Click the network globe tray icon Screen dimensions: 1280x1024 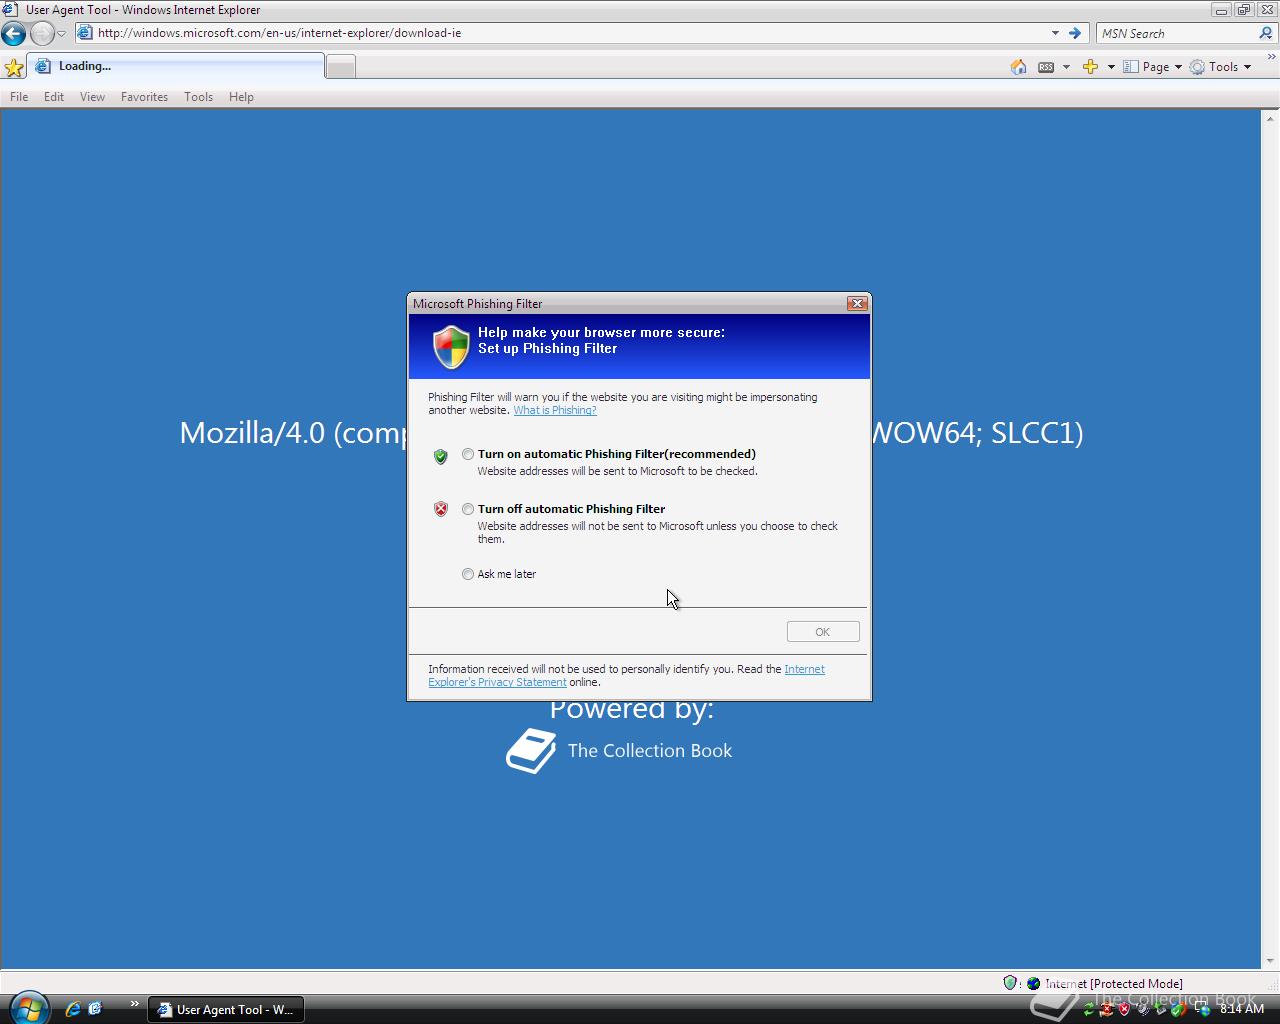(x=1203, y=1010)
